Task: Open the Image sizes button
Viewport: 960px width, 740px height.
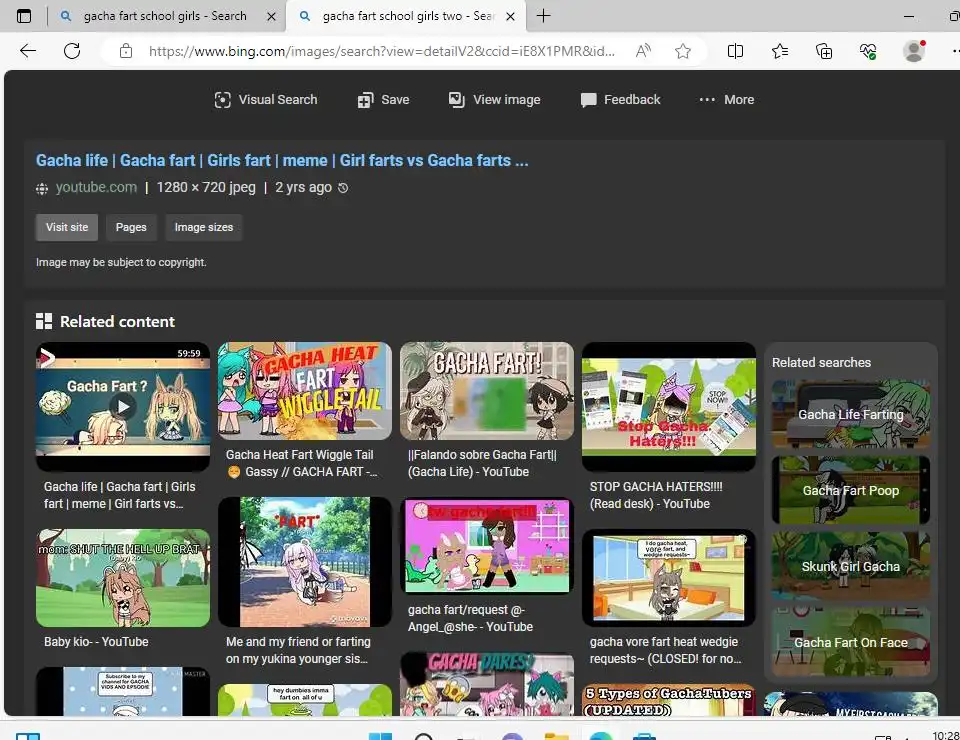Action: (204, 227)
